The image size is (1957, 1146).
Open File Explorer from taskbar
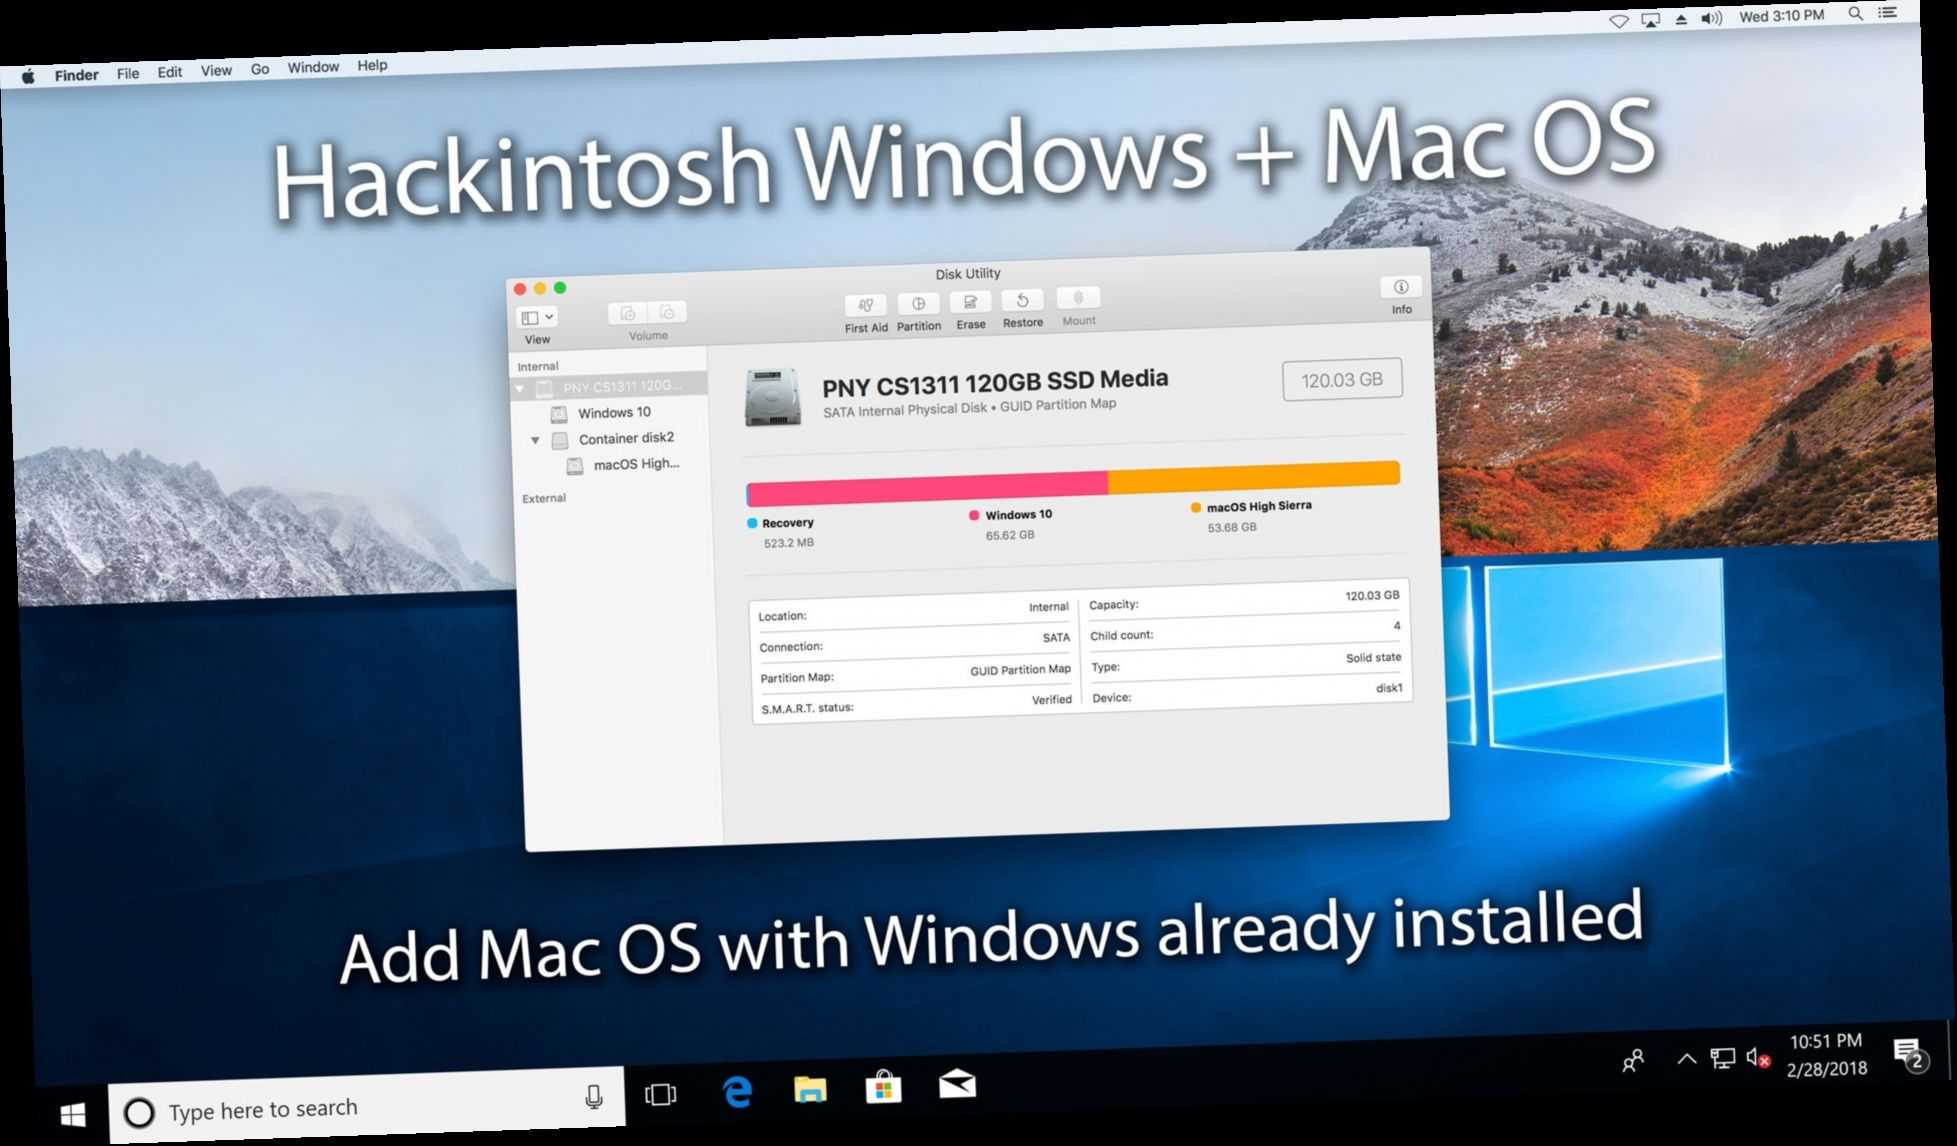click(x=810, y=1089)
